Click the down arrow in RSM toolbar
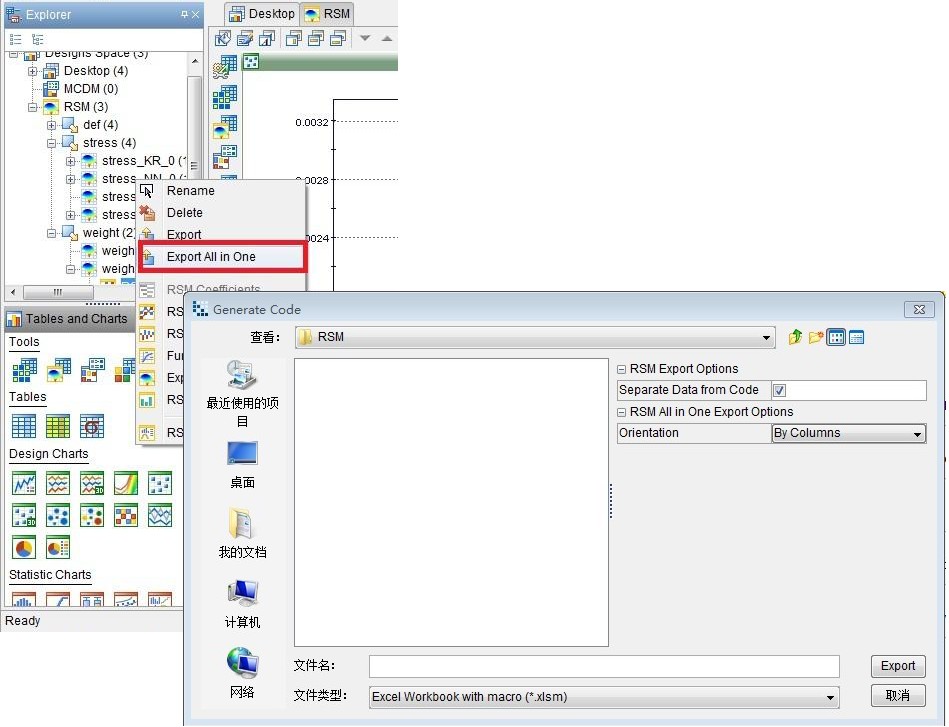 365,38
